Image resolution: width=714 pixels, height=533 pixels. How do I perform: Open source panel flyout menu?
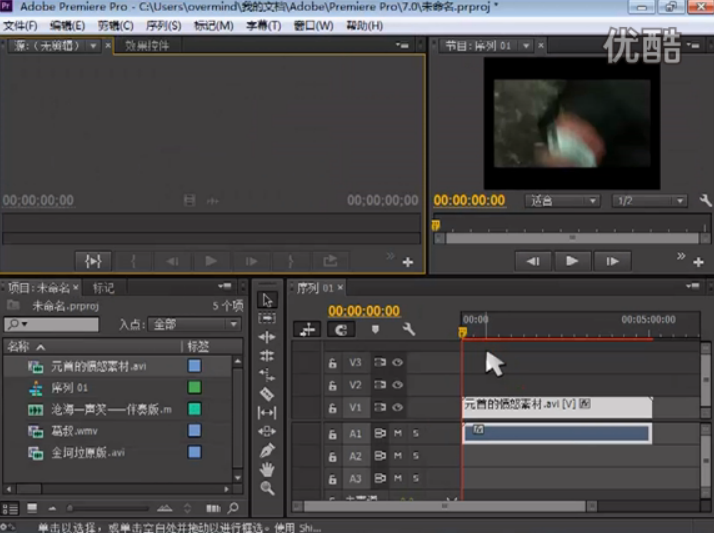pyautogui.click(x=403, y=45)
